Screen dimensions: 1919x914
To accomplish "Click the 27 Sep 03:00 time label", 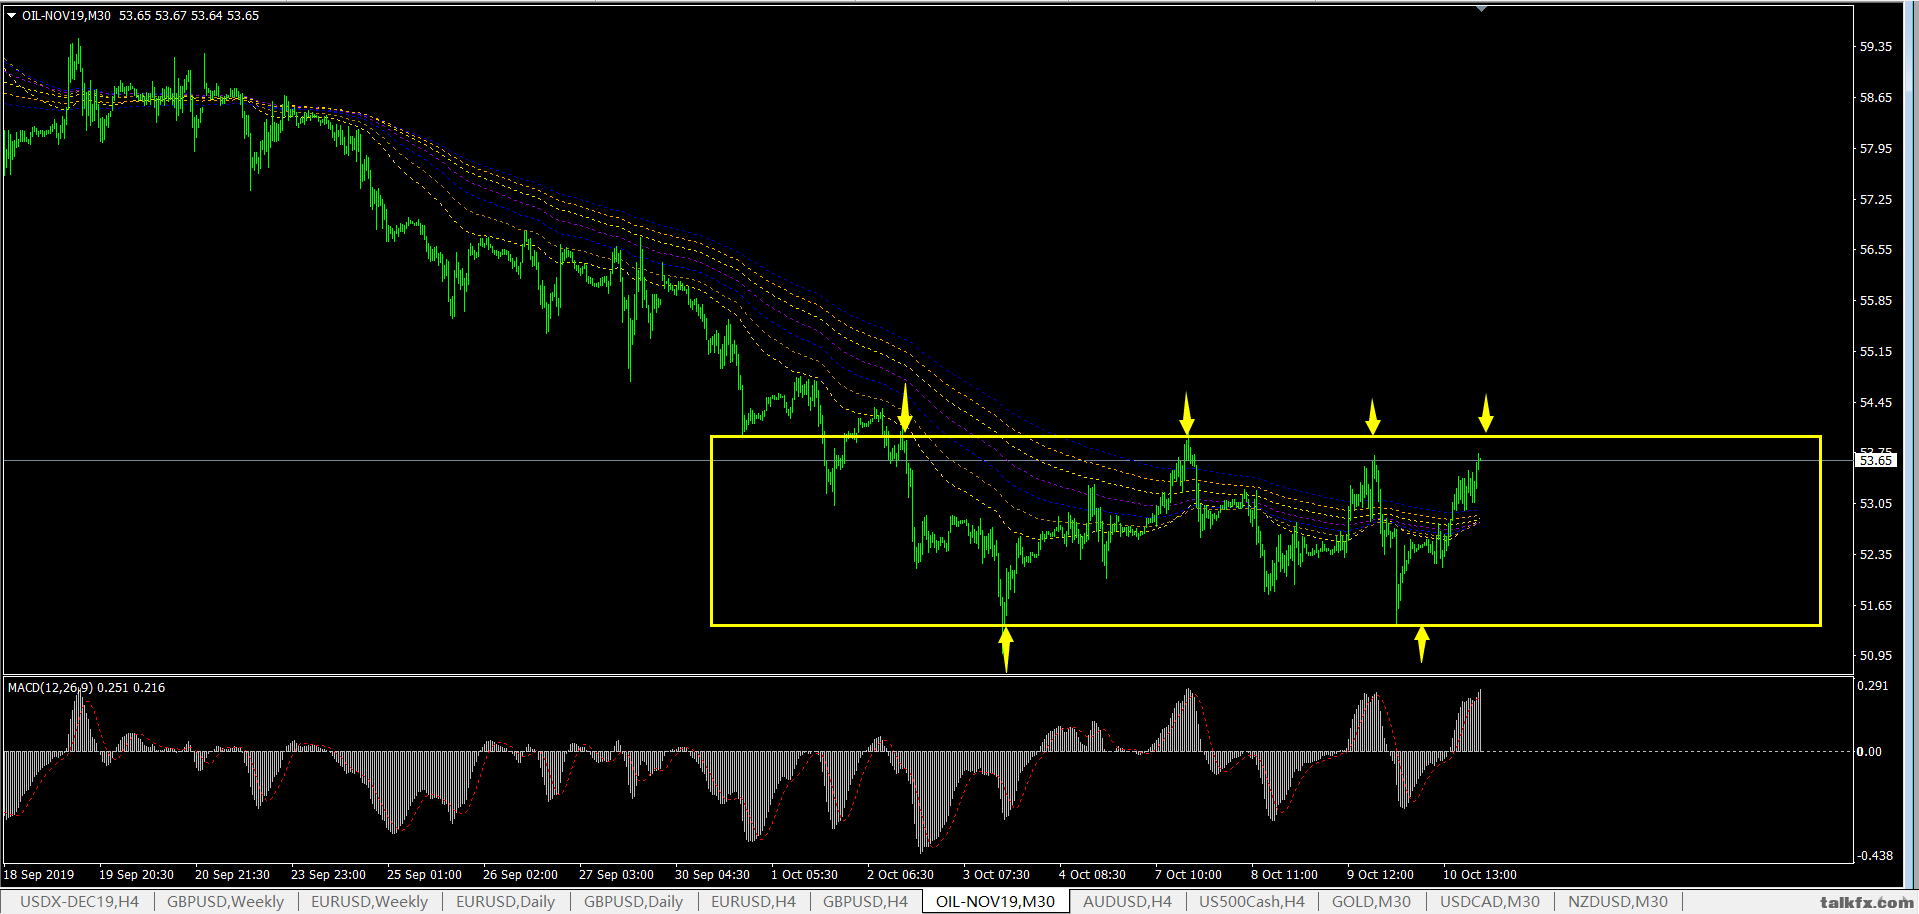I will [x=616, y=875].
